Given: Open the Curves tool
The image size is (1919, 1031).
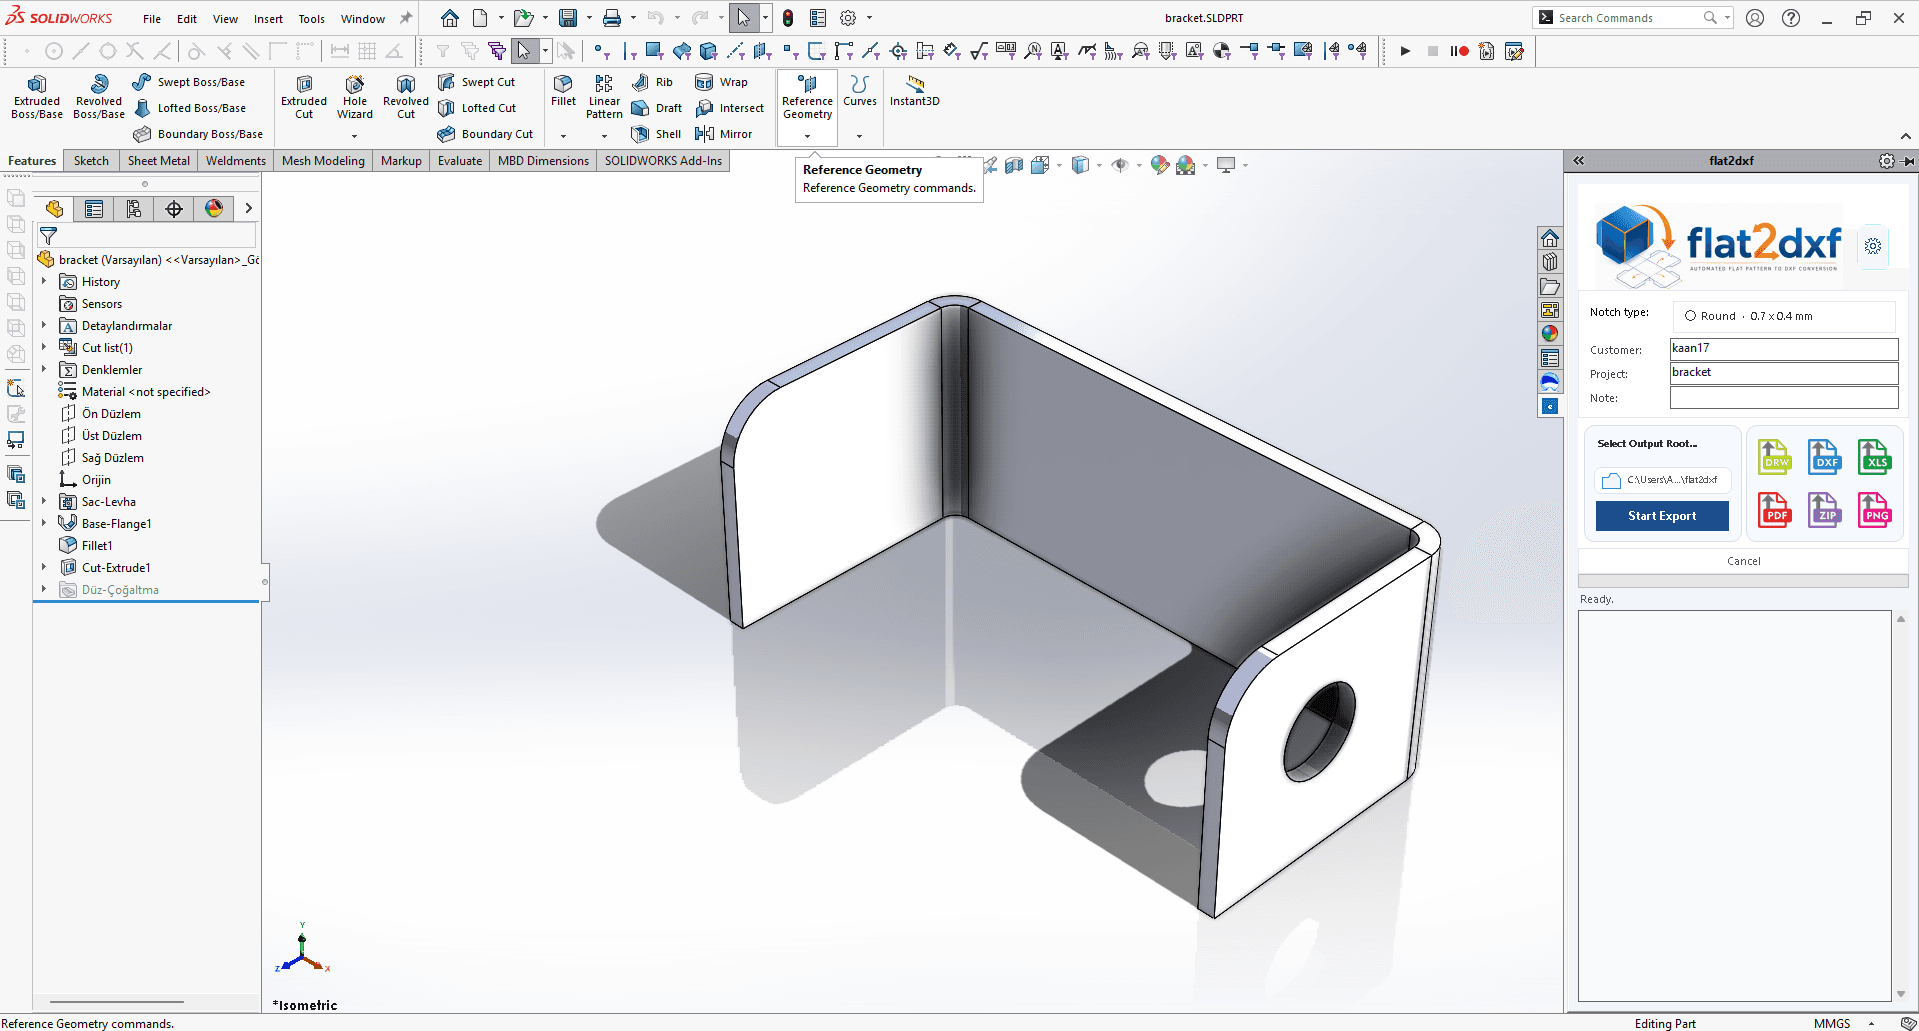Looking at the screenshot, I should click(860, 90).
